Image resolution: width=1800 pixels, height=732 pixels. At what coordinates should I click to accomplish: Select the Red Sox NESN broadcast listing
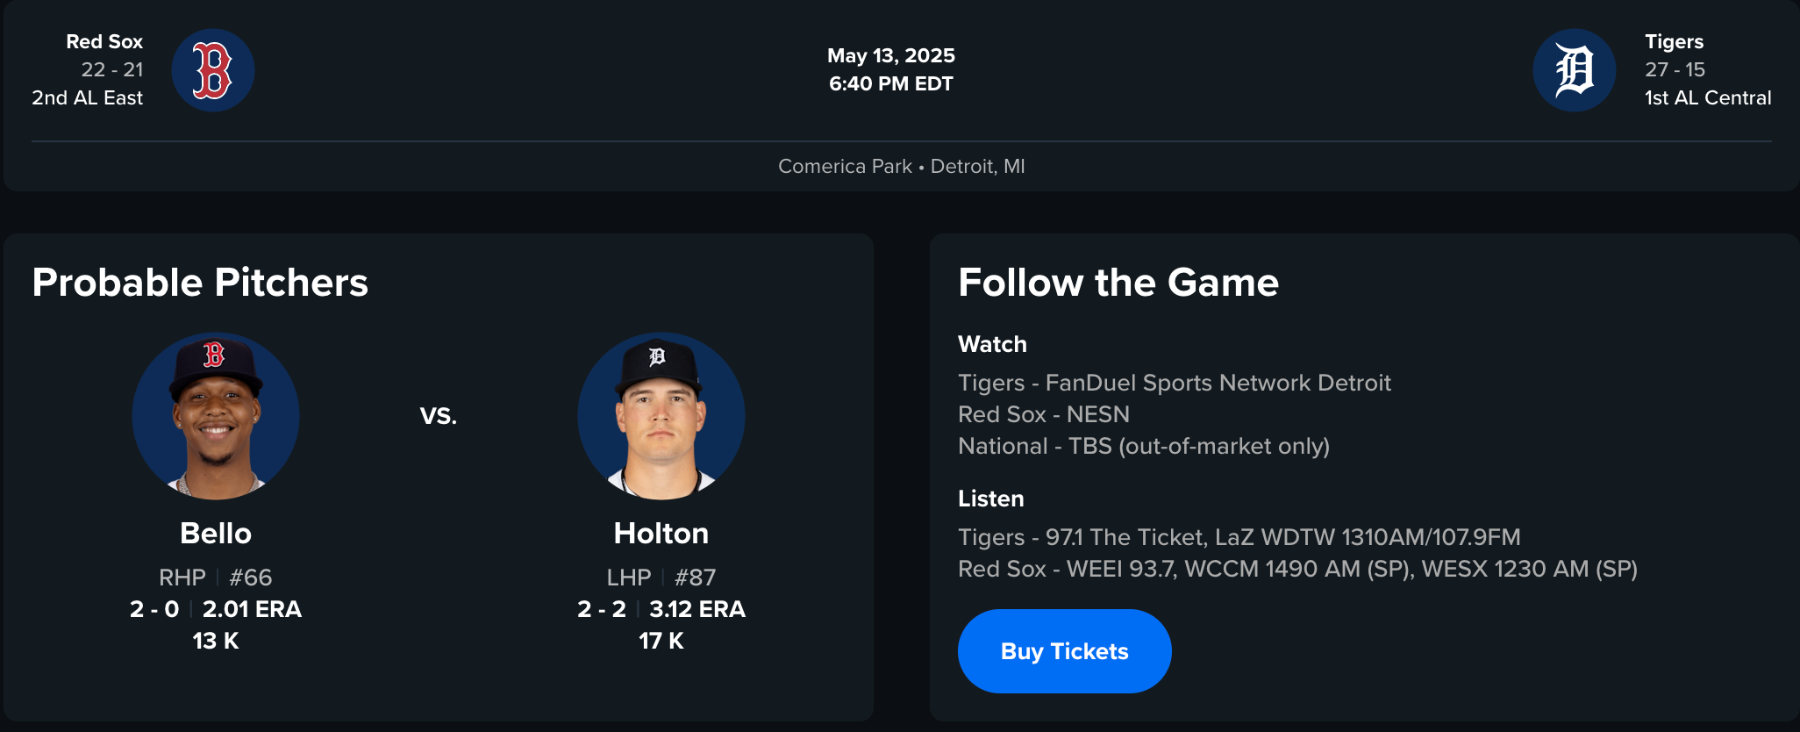[1043, 414]
